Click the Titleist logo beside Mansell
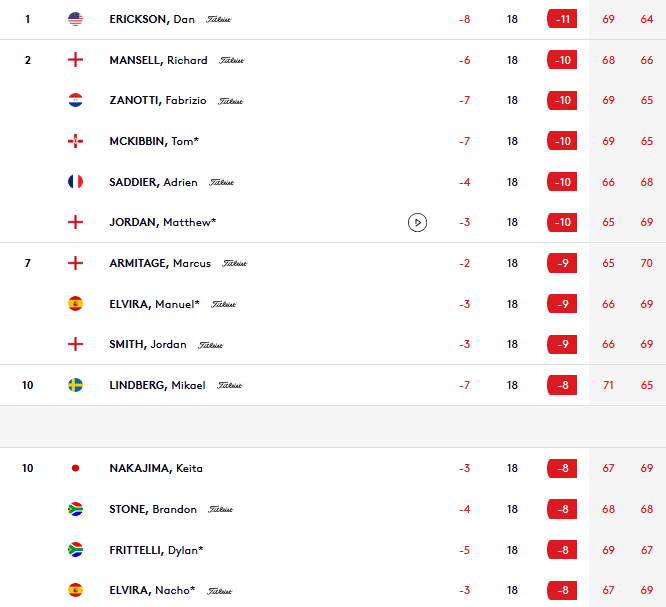The image size is (666, 607). (231, 60)
